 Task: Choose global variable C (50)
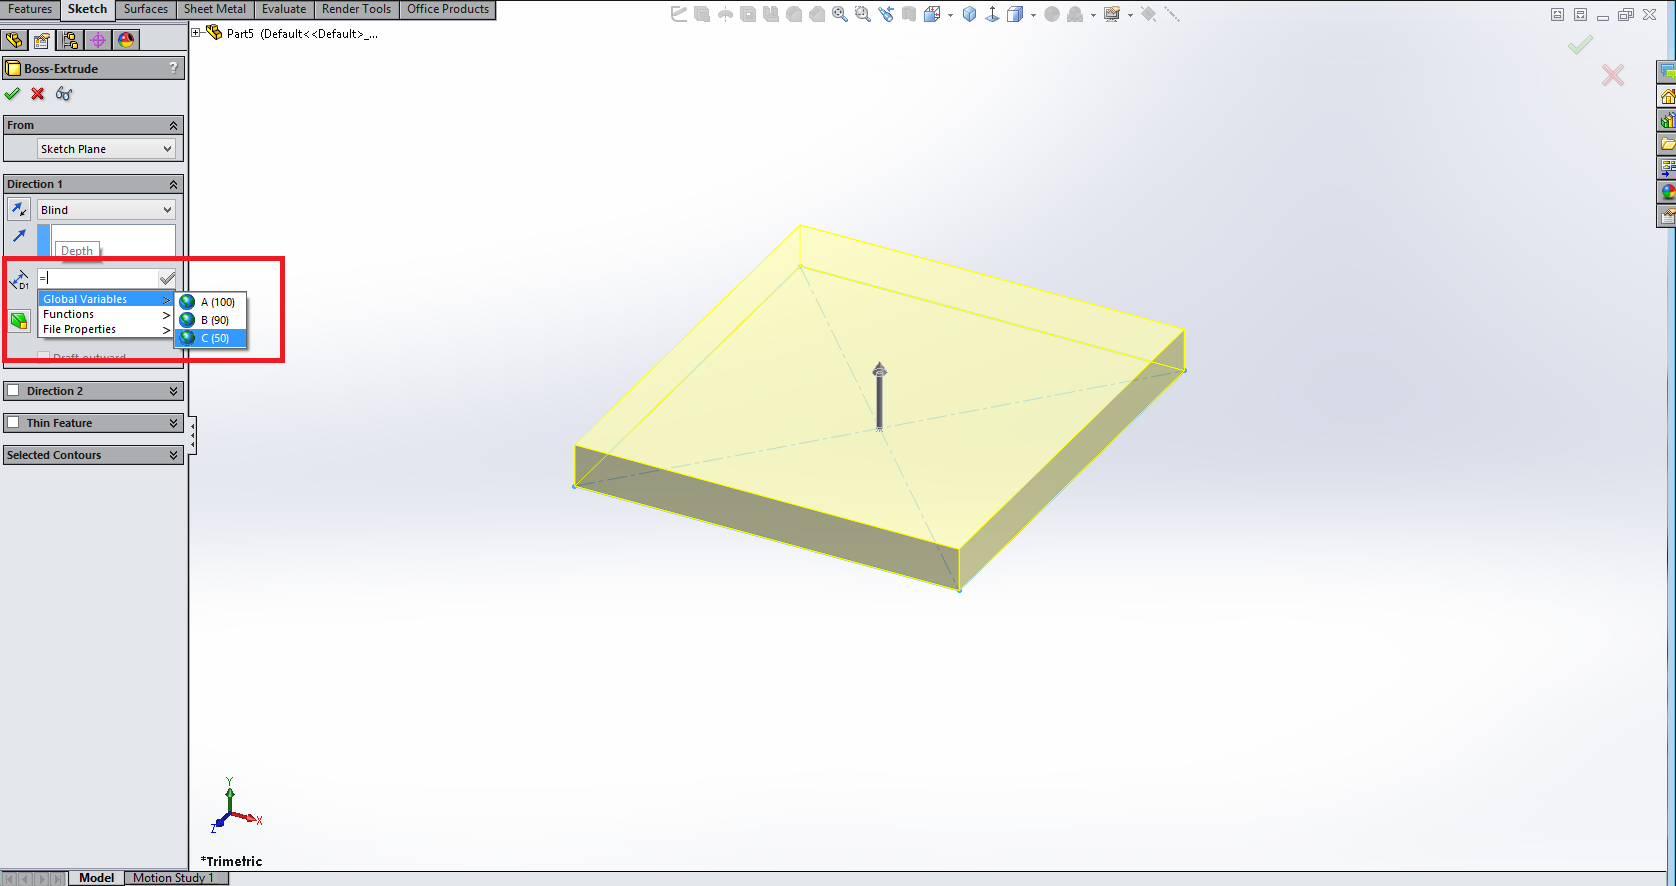point(210,338)
